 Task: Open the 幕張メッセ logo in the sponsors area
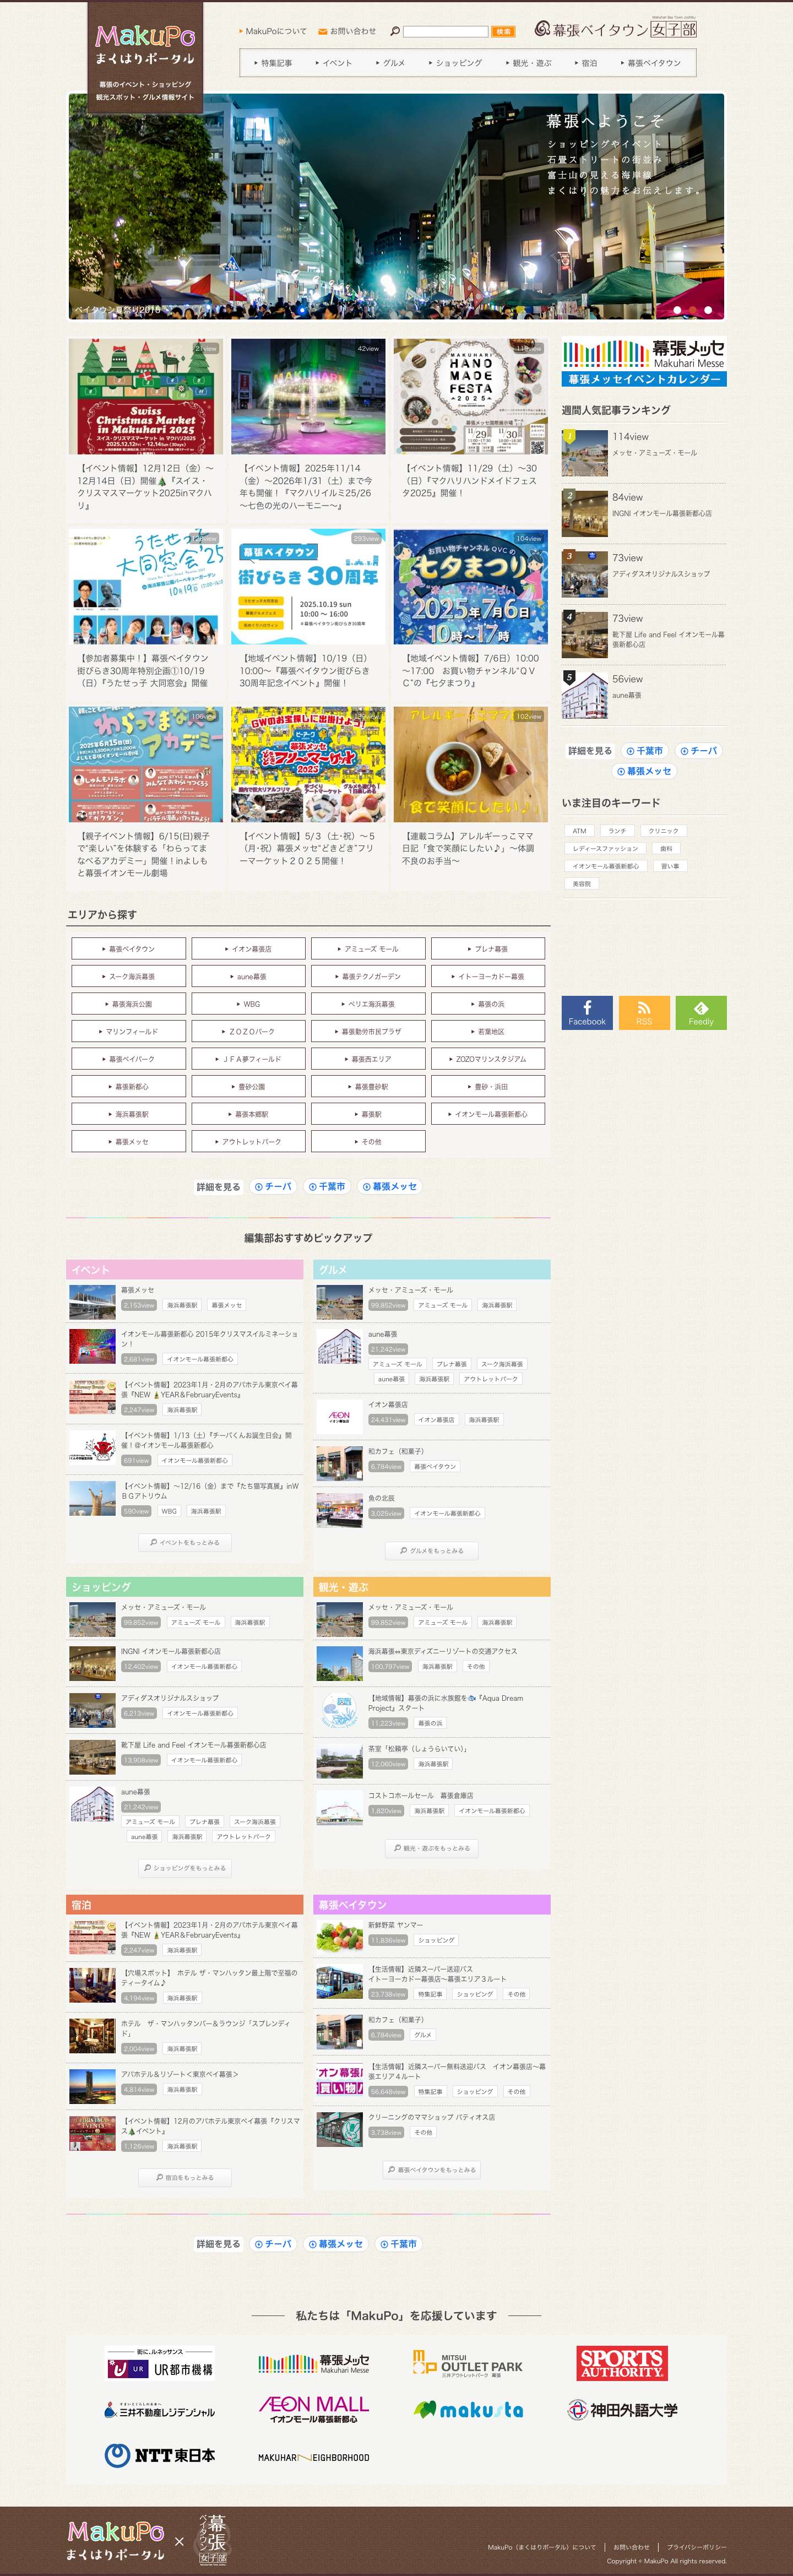tap(314, 2364)
